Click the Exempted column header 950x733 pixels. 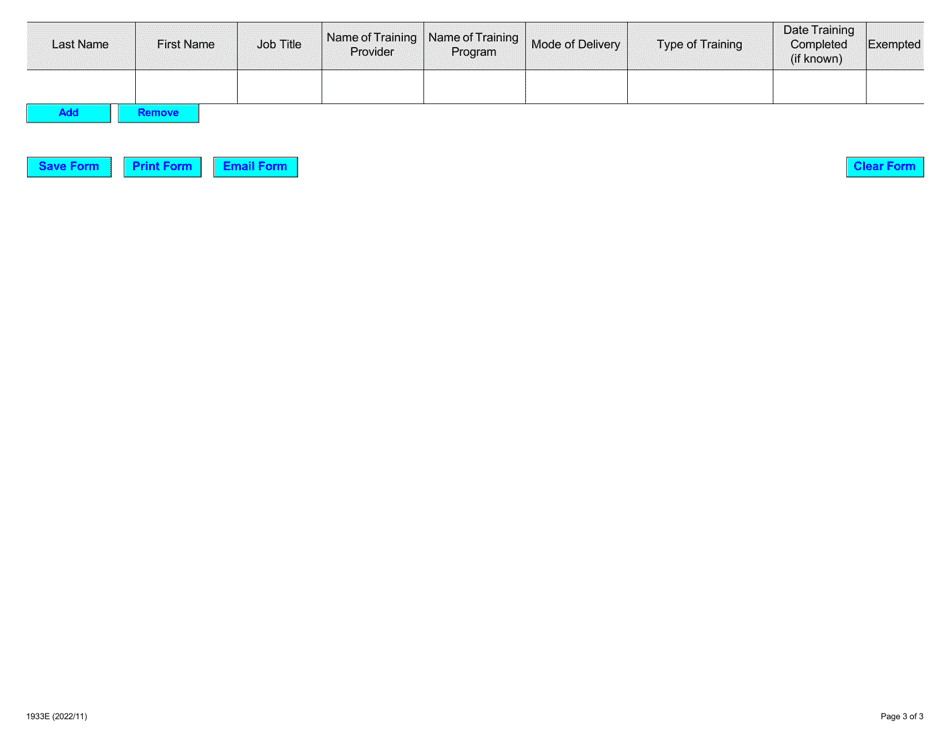tap(895, 44)
